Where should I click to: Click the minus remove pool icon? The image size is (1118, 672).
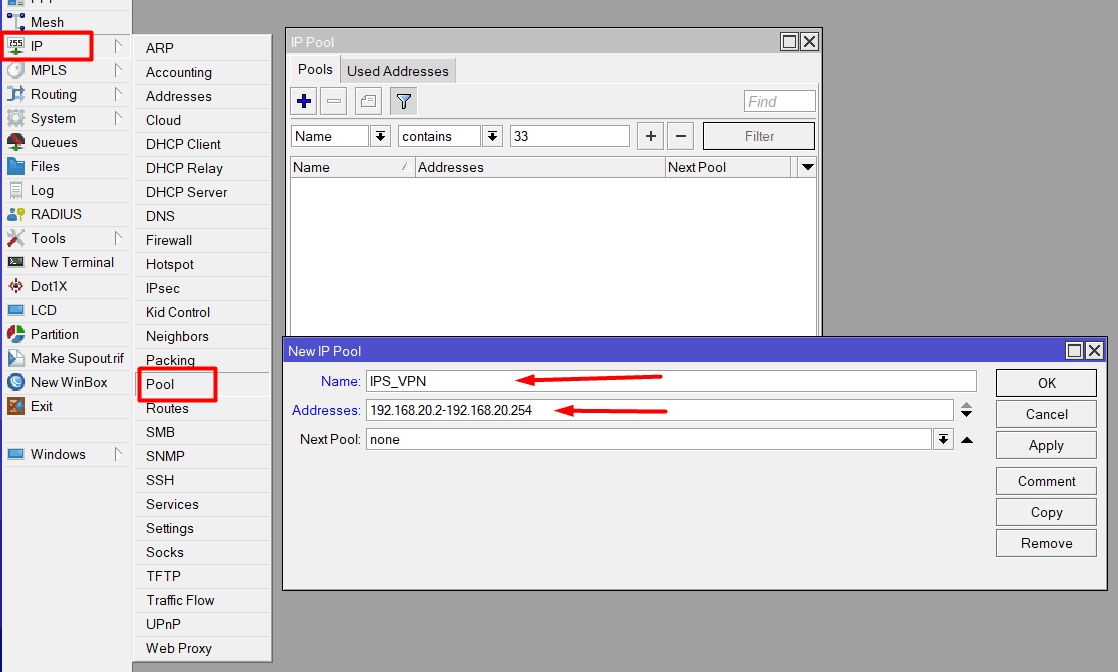pos(335,101)
